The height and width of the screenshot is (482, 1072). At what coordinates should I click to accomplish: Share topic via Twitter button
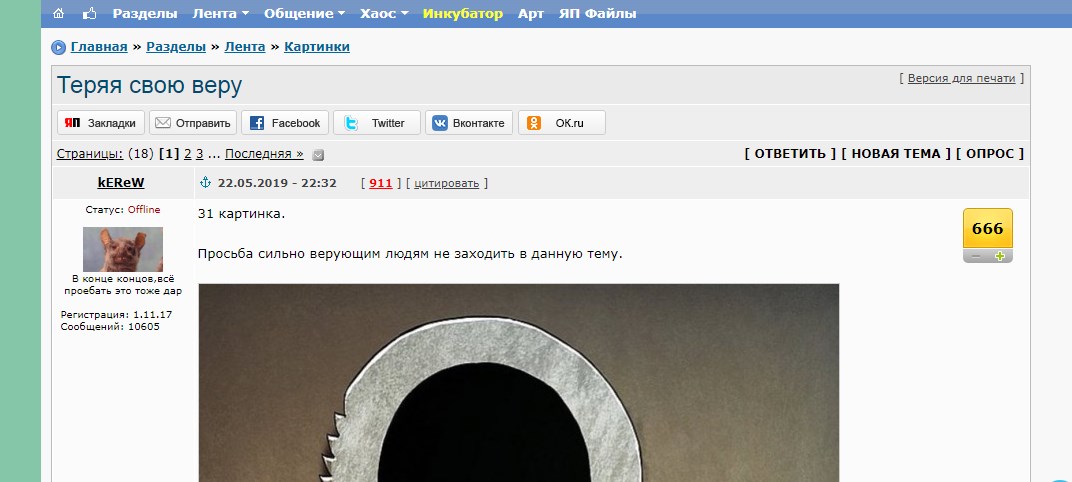(x=377, y=123)
